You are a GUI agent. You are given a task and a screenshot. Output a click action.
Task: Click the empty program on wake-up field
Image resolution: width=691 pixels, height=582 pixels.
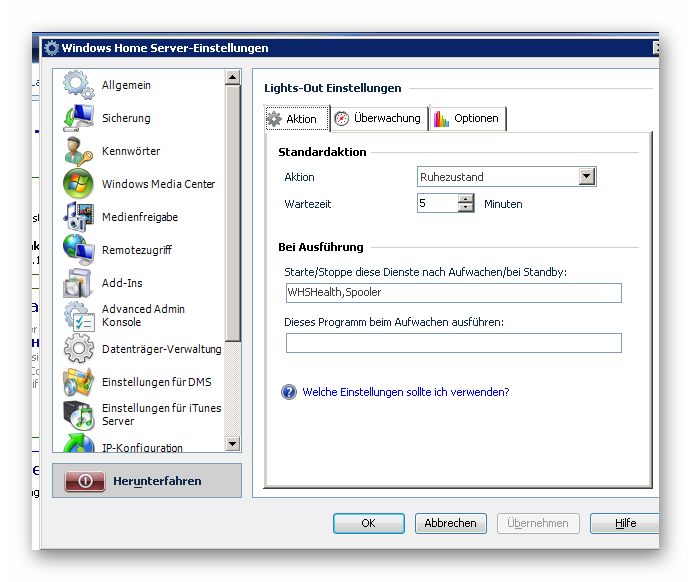click(x=453, y=343)
